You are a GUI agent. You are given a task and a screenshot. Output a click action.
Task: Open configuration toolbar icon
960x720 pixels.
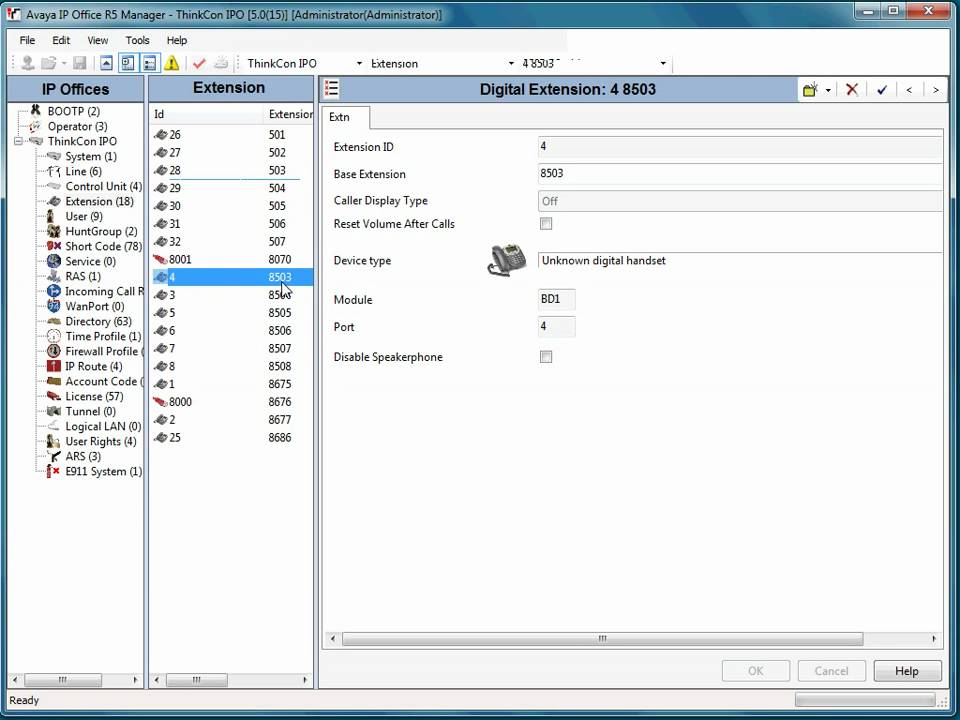click(x=48, y=63)
